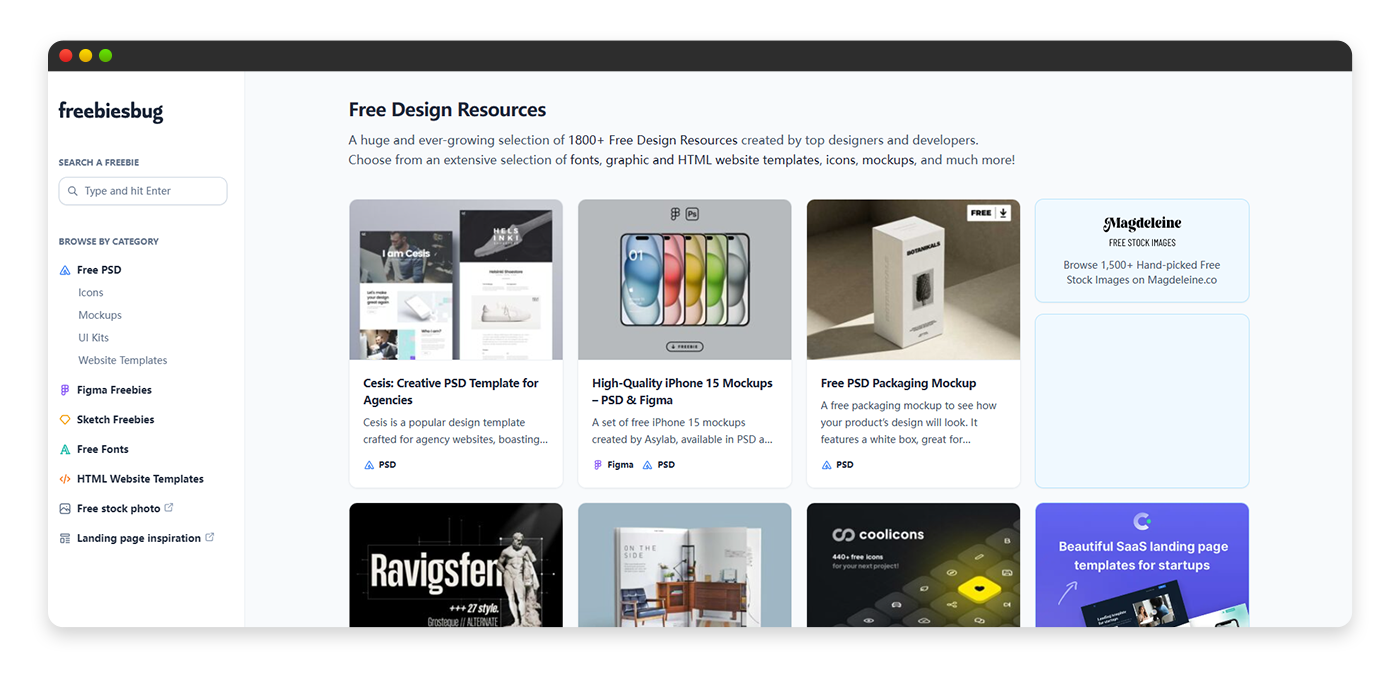1400x700 pixels.
Task: Click the Sketch Freebies diamond icon
Action: pos(65,420)
